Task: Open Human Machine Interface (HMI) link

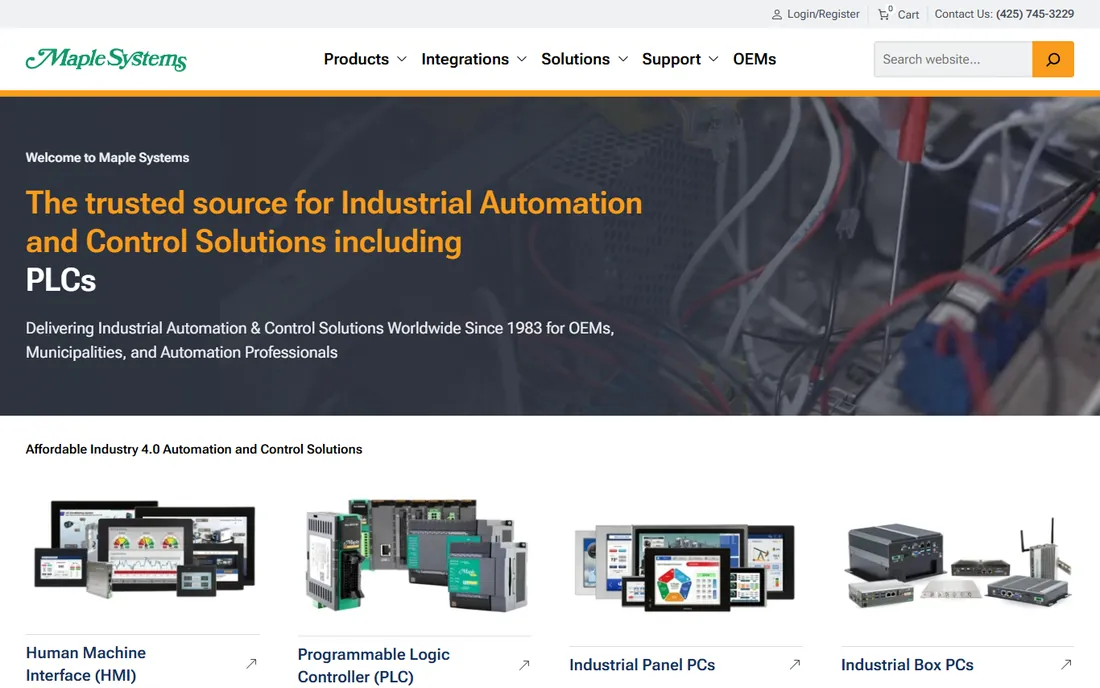Action: [86, 664]
